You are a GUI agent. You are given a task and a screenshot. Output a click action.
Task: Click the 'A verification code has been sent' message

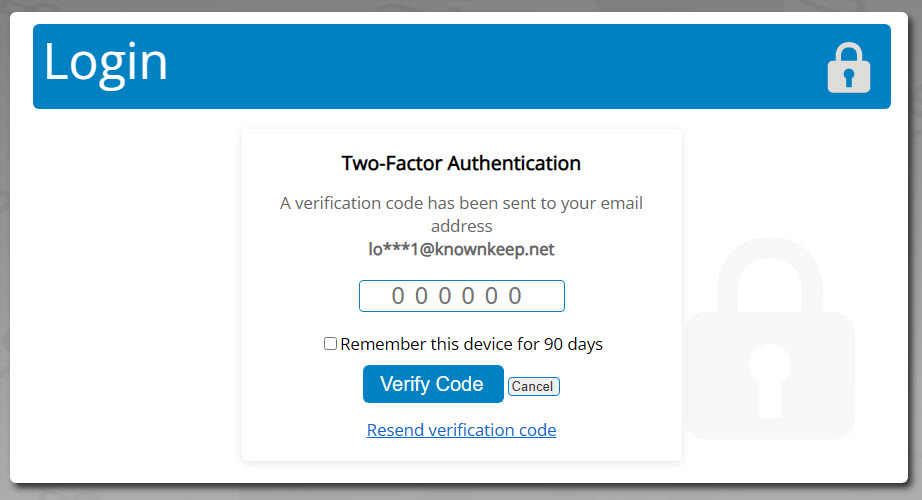pos(462,214)
